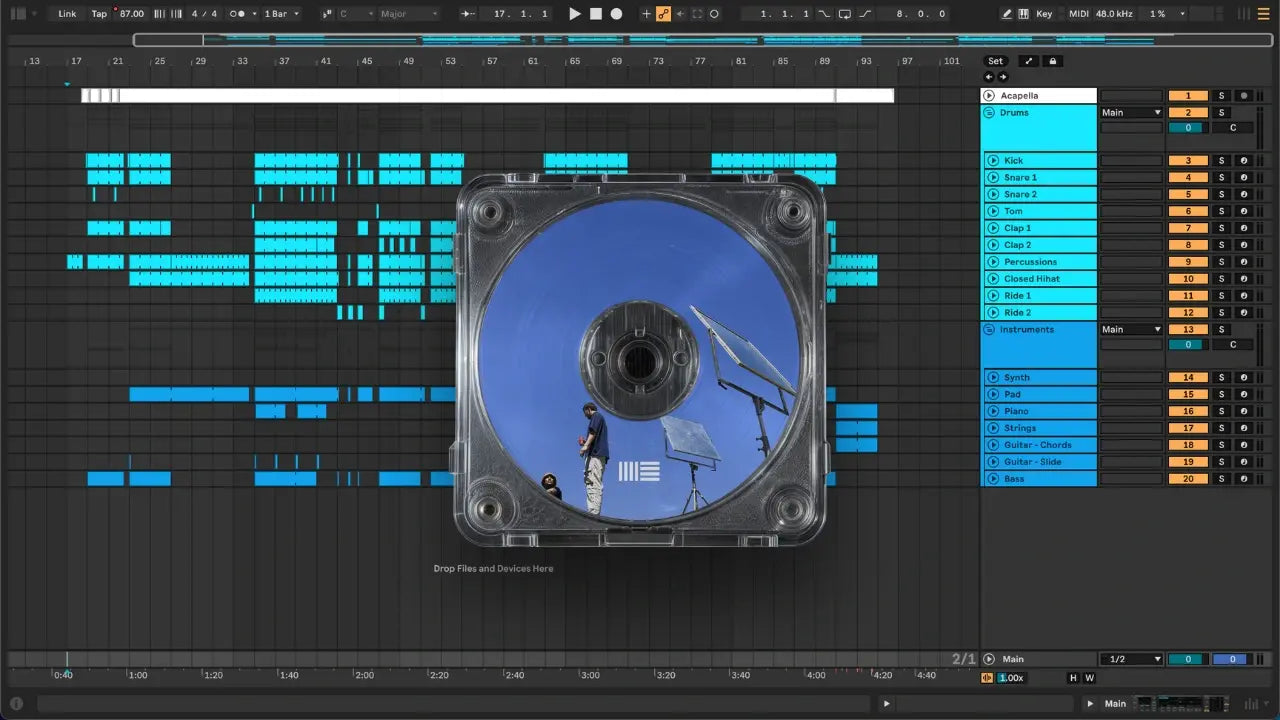Click the lock envelopes icon
The height and width of the screenshot is (720, 1280).
point(1052,61)
